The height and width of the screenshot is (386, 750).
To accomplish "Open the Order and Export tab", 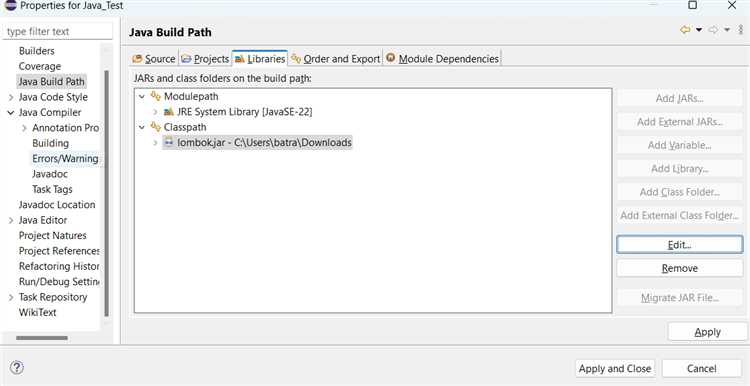I will tap(335, 59).
